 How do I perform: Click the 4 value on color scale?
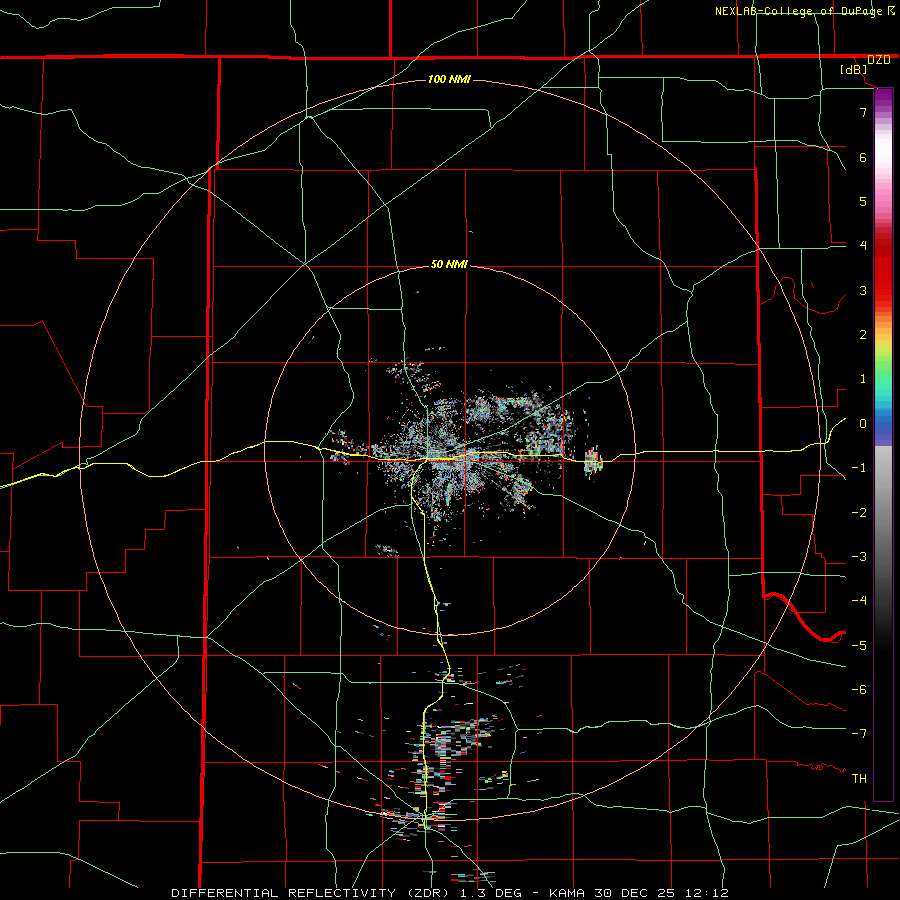point(863,246)
